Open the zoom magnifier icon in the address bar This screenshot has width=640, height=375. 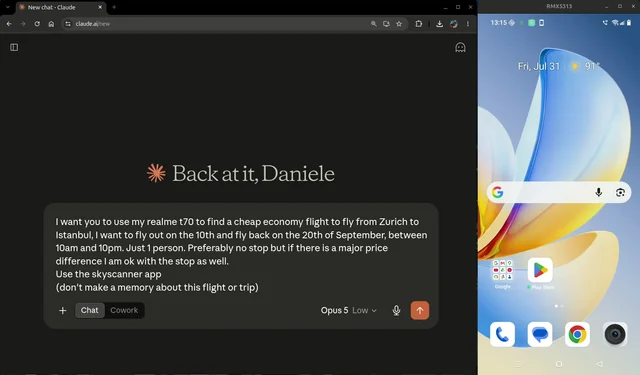[373, 24]
